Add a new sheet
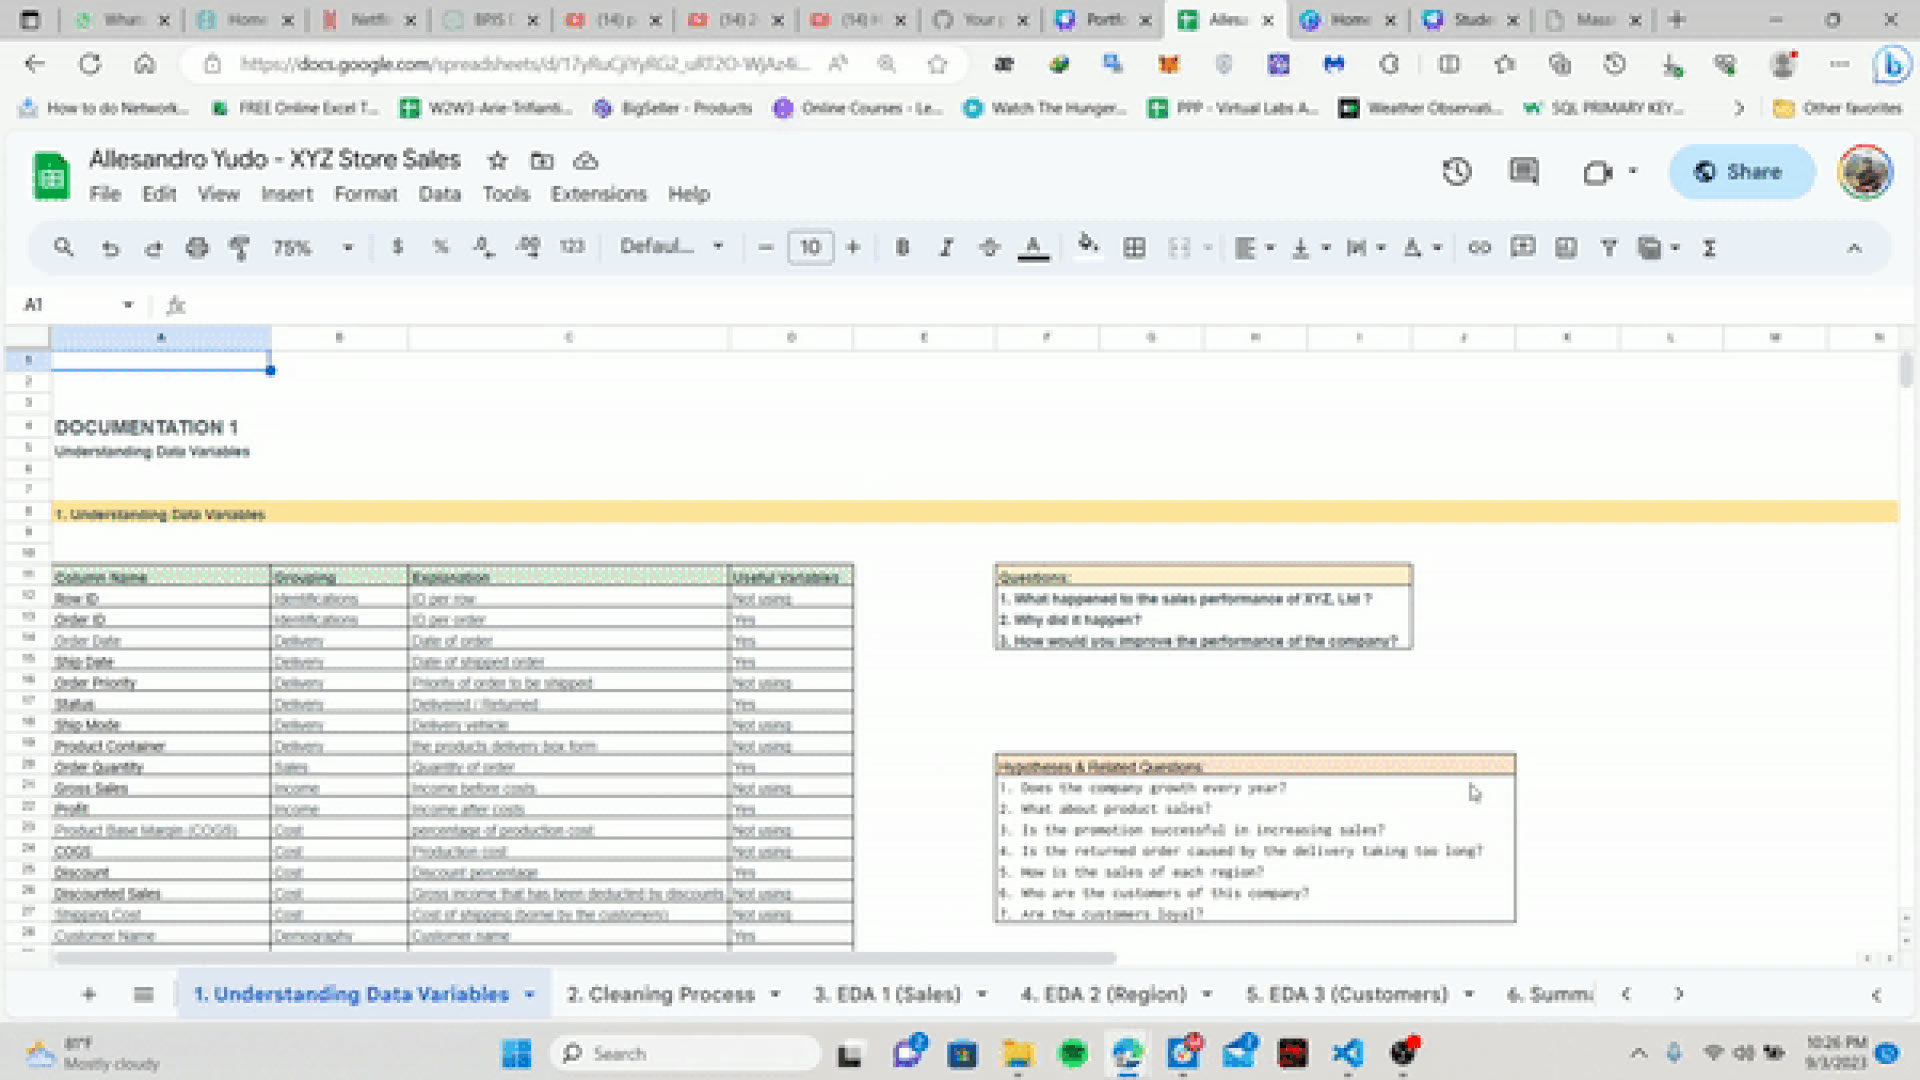This screenshot has width=1920, height=1080. click(x=89, y=994)
